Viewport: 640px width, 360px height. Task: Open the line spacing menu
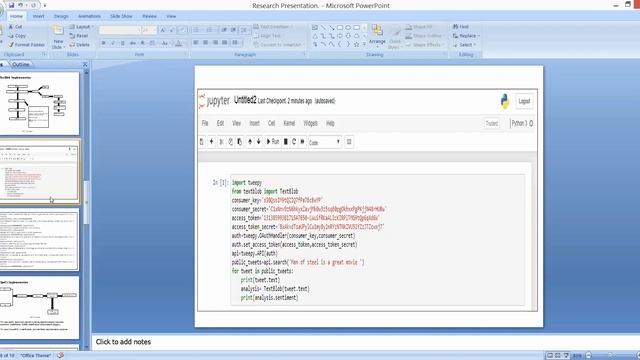pyautogui.click(x=244, y=30)
